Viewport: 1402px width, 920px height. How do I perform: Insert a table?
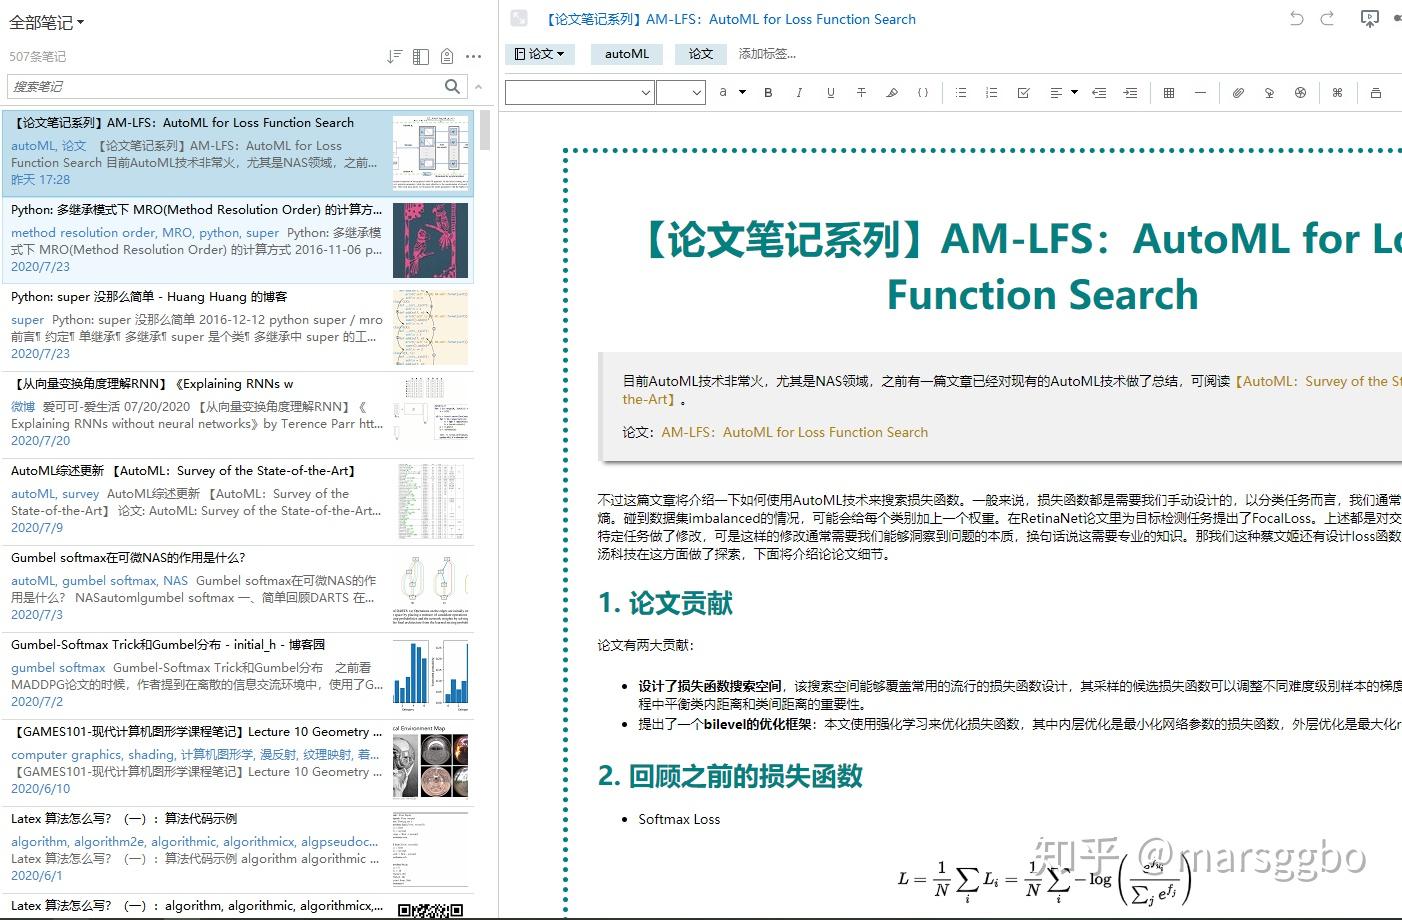coord(1169,93)
